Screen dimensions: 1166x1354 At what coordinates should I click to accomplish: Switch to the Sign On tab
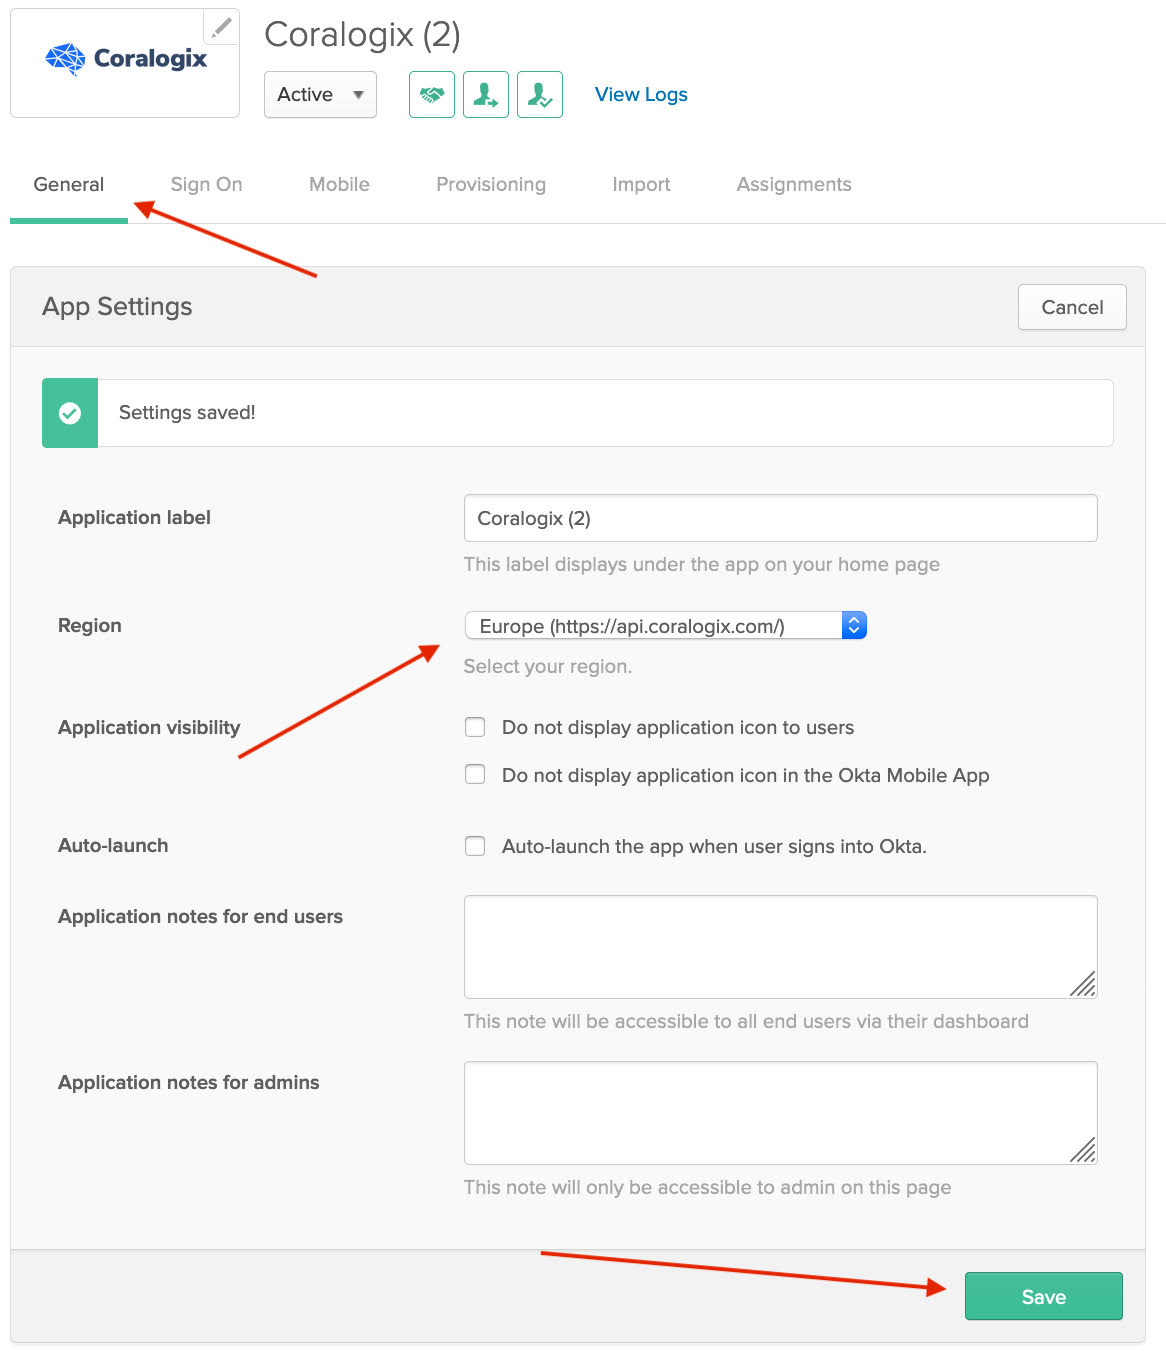(x=206, y=185)
